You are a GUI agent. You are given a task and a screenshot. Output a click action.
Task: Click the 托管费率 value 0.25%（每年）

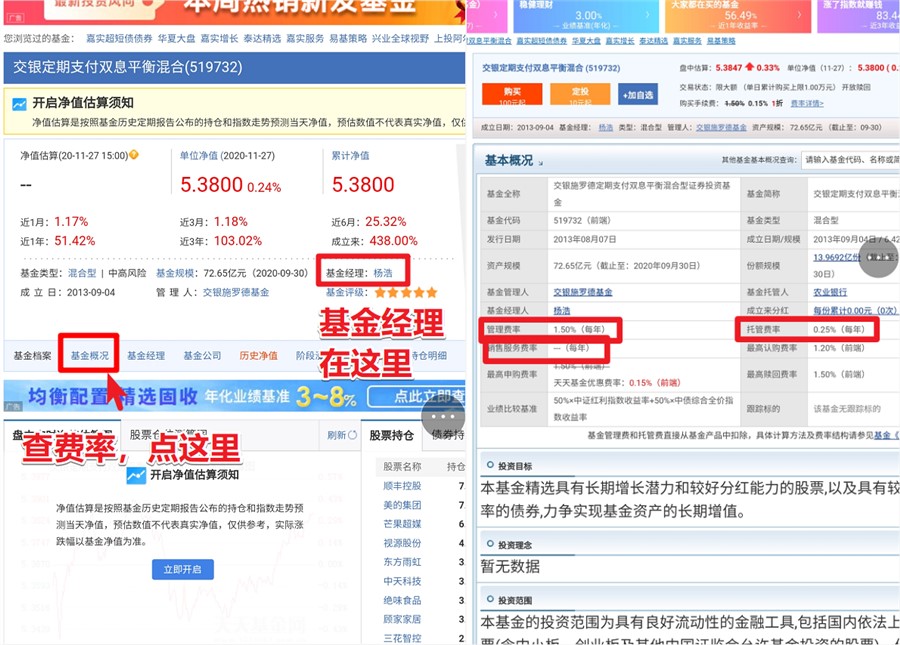point(839,329)
